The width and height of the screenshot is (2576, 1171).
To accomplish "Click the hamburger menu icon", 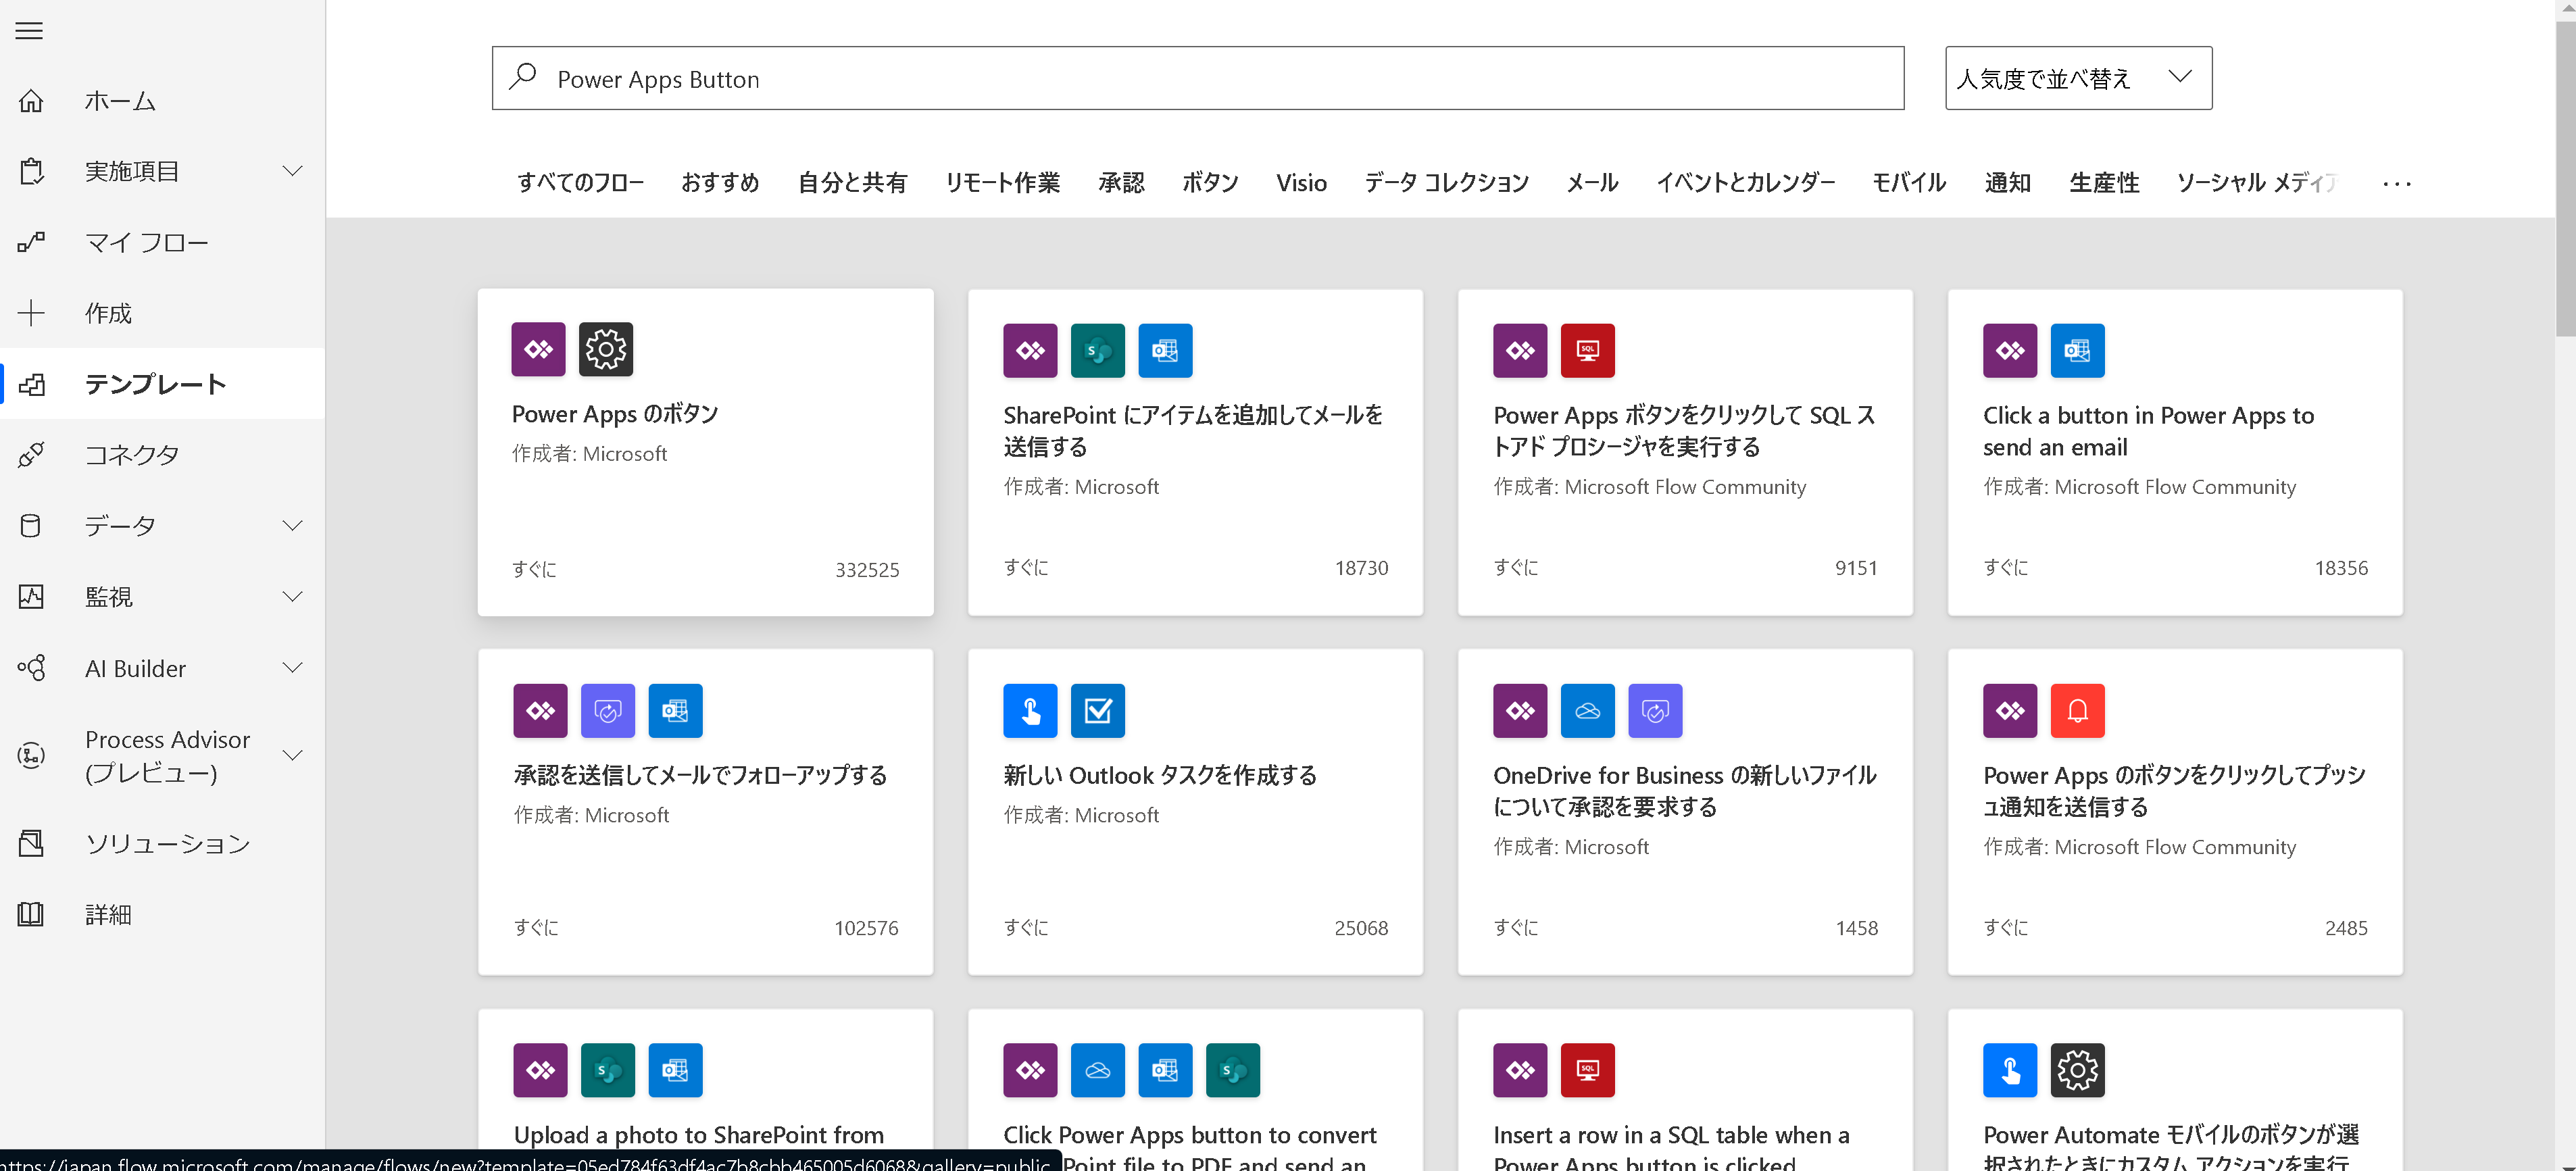I will tap(29, 31).
